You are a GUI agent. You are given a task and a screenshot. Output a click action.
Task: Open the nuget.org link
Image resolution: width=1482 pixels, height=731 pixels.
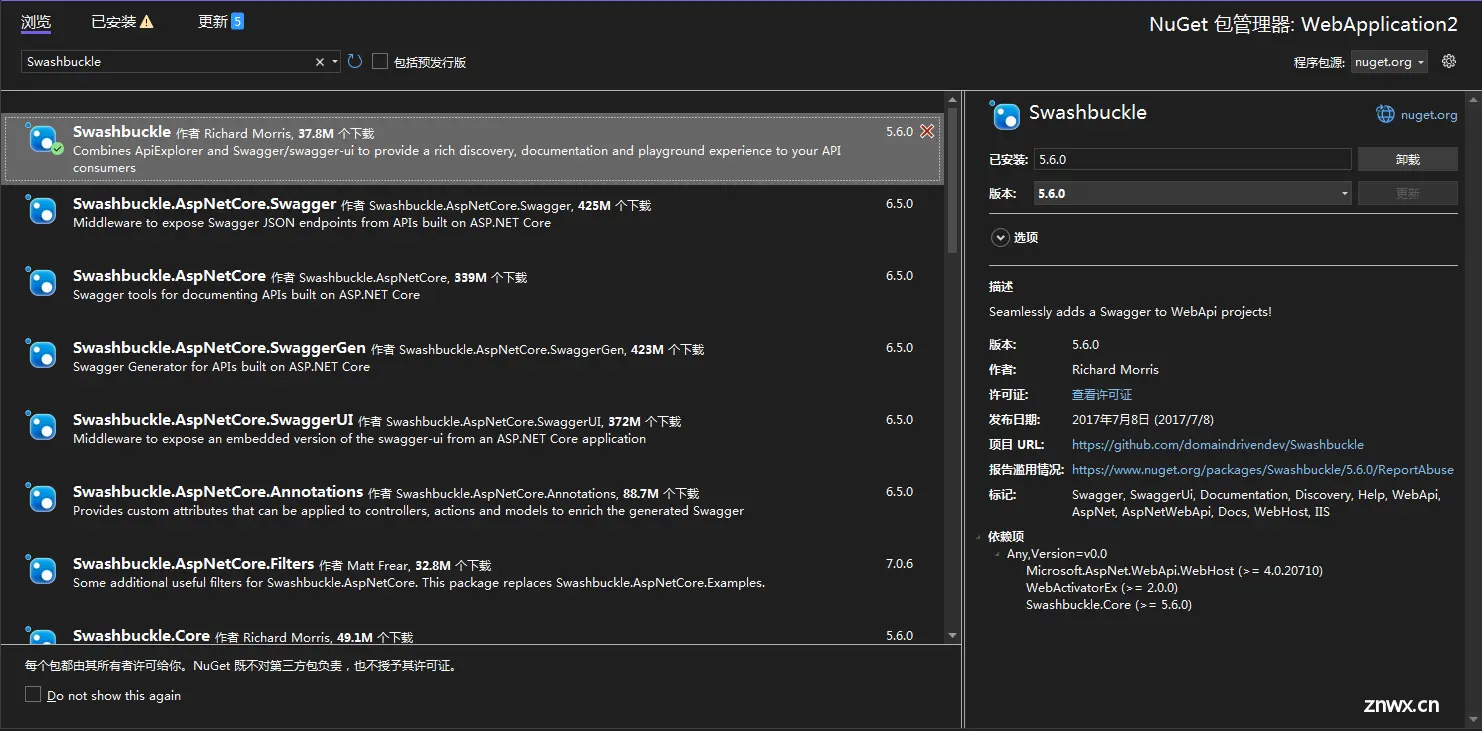click(x=1429, y=115)
